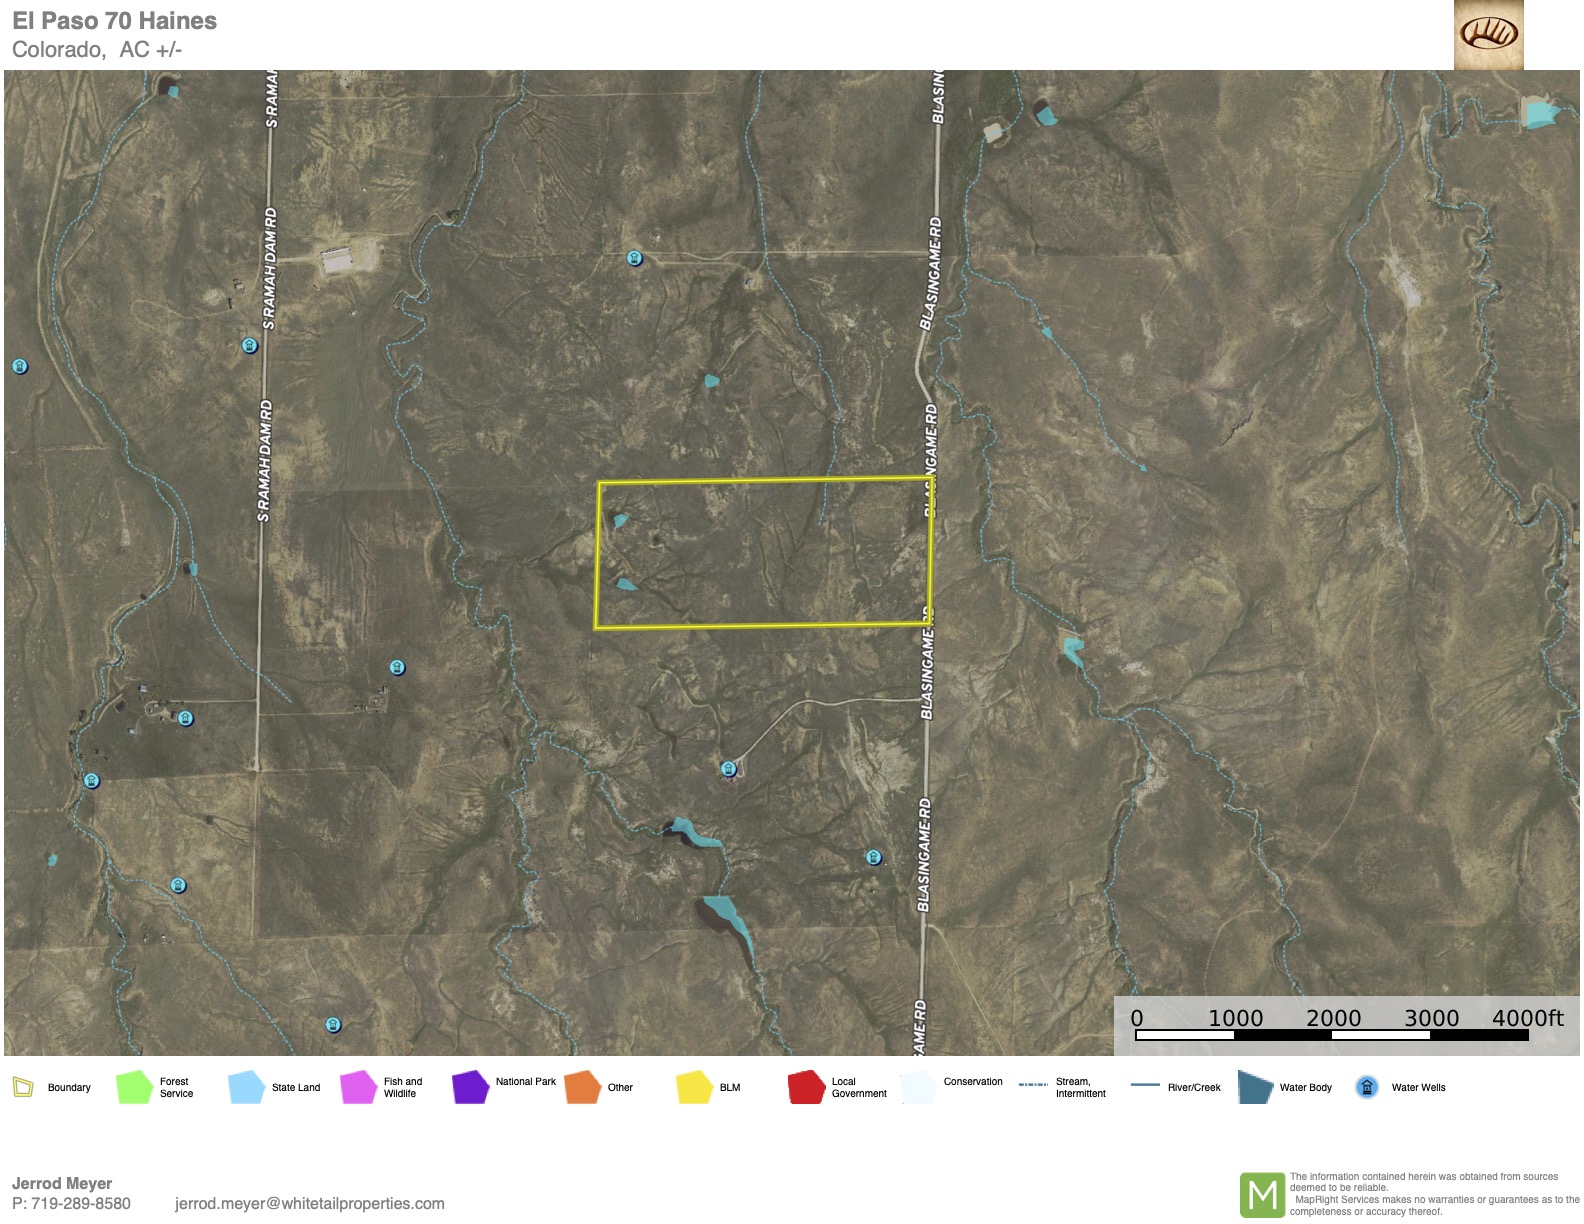Click the green MapRight M logo
1584x1224 pixels.
[1262, 1195]
